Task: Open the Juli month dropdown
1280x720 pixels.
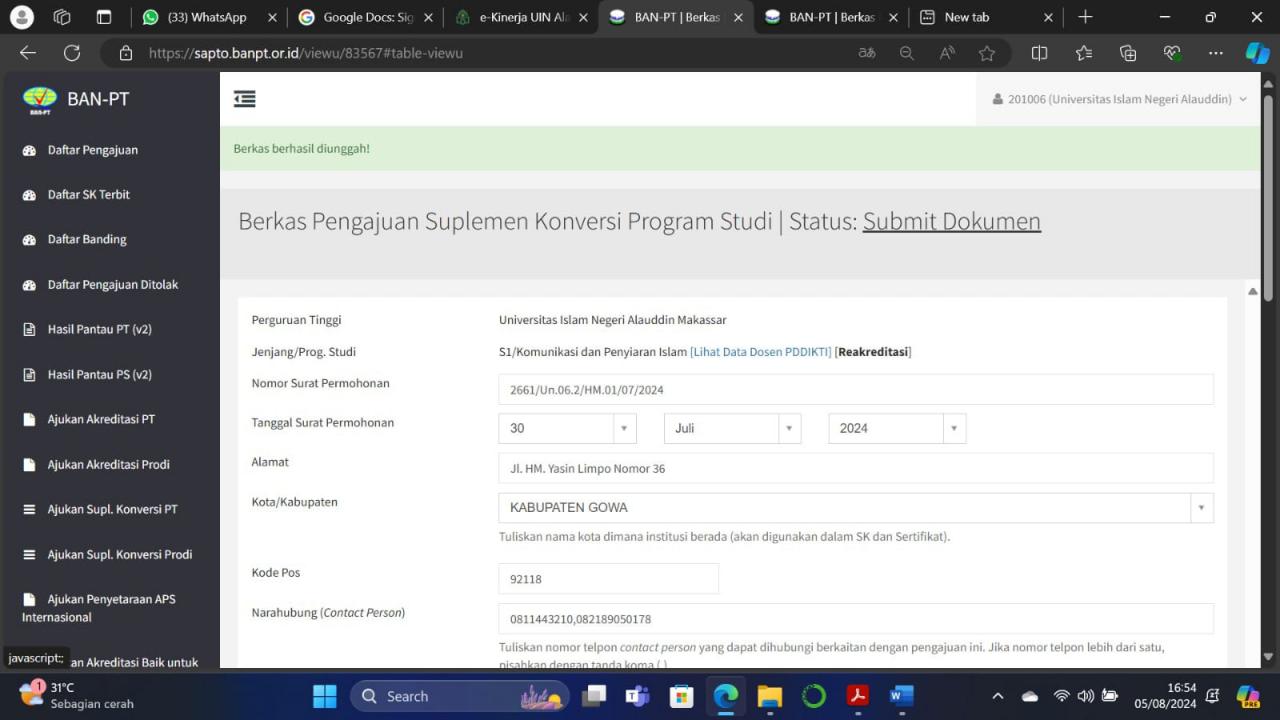Action: pos(789,428)
